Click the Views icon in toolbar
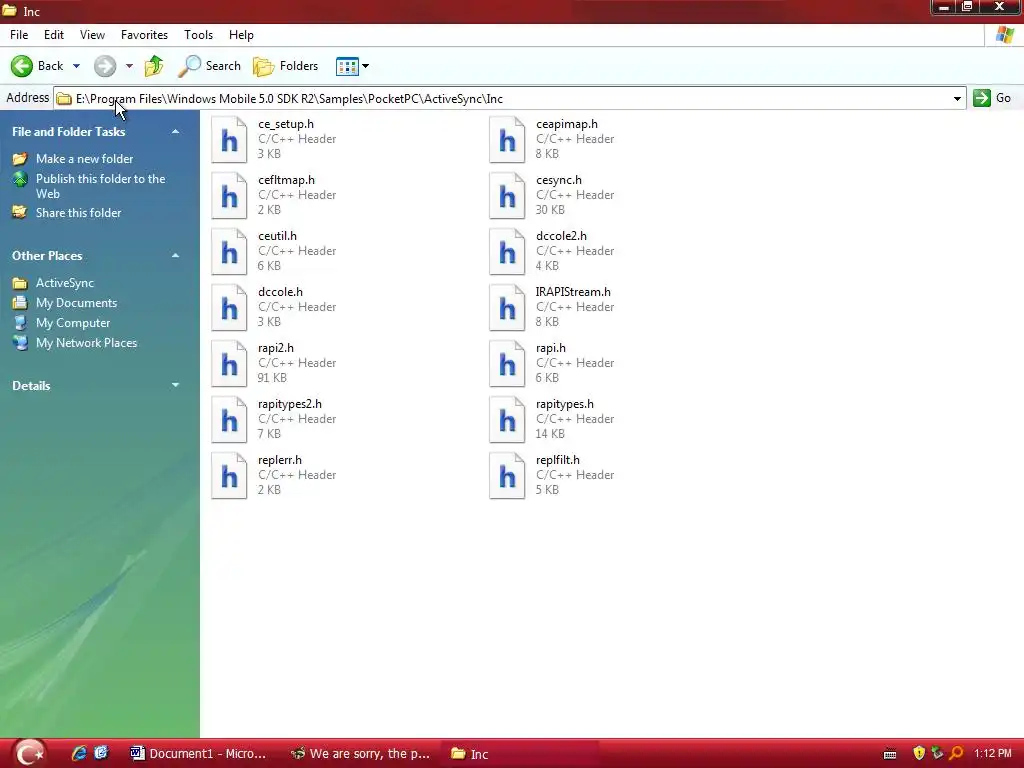 point(347,66)
